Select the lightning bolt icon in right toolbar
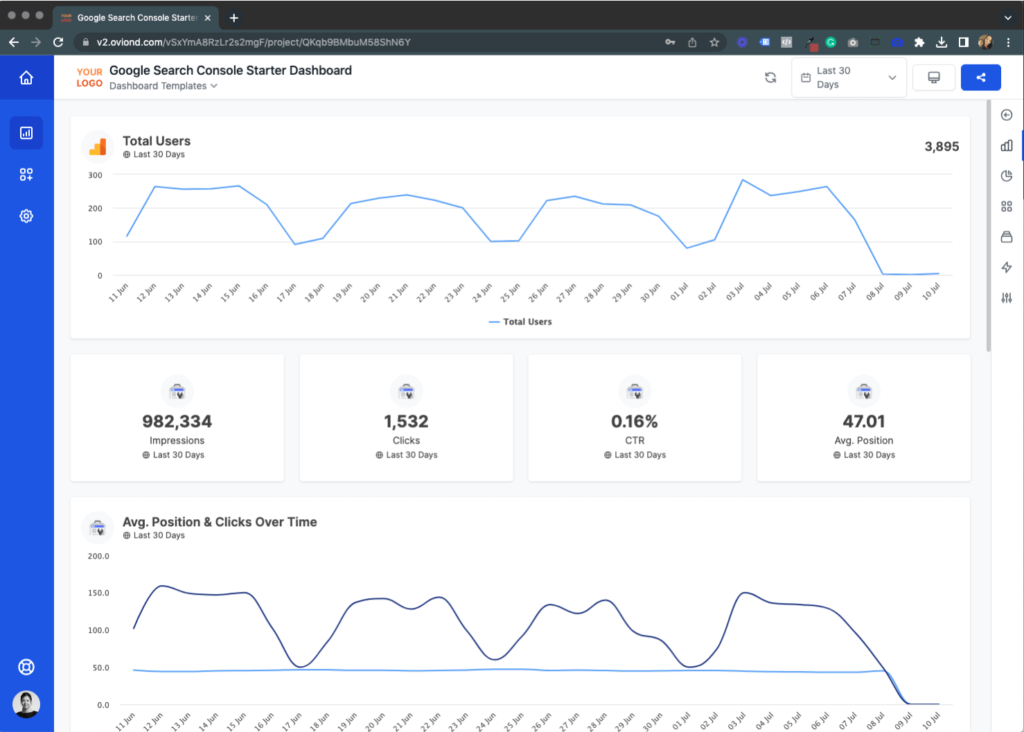Image resolution: width=1024 pixels, height=732 pixels. [1006, 267]
